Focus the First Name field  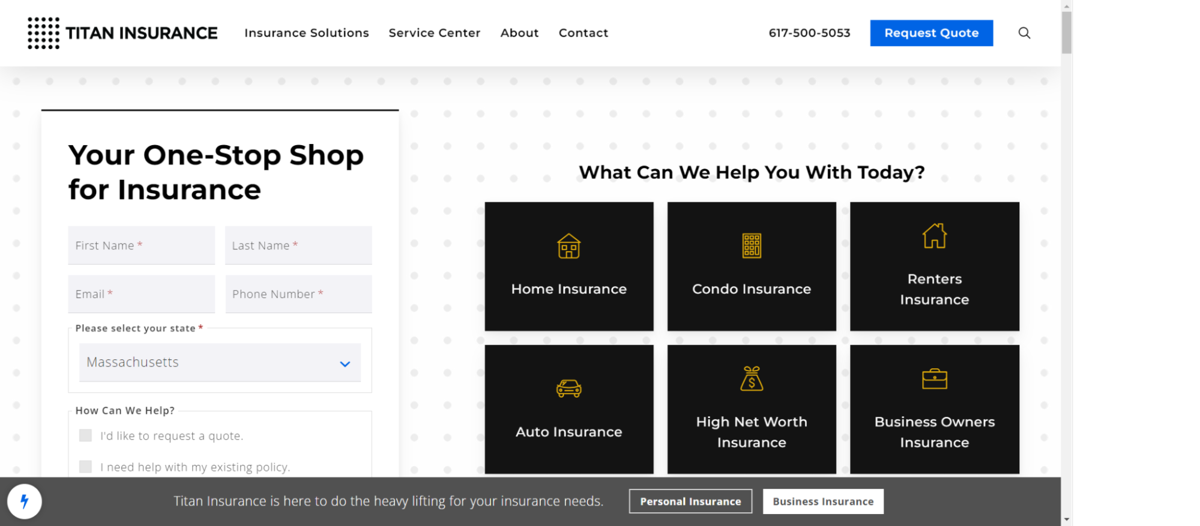pyautogui.click(x=141, y=245)
